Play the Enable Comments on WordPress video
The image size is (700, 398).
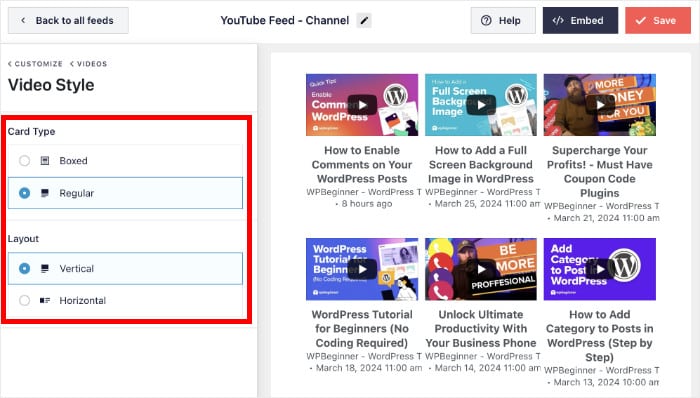click(362, 105)
